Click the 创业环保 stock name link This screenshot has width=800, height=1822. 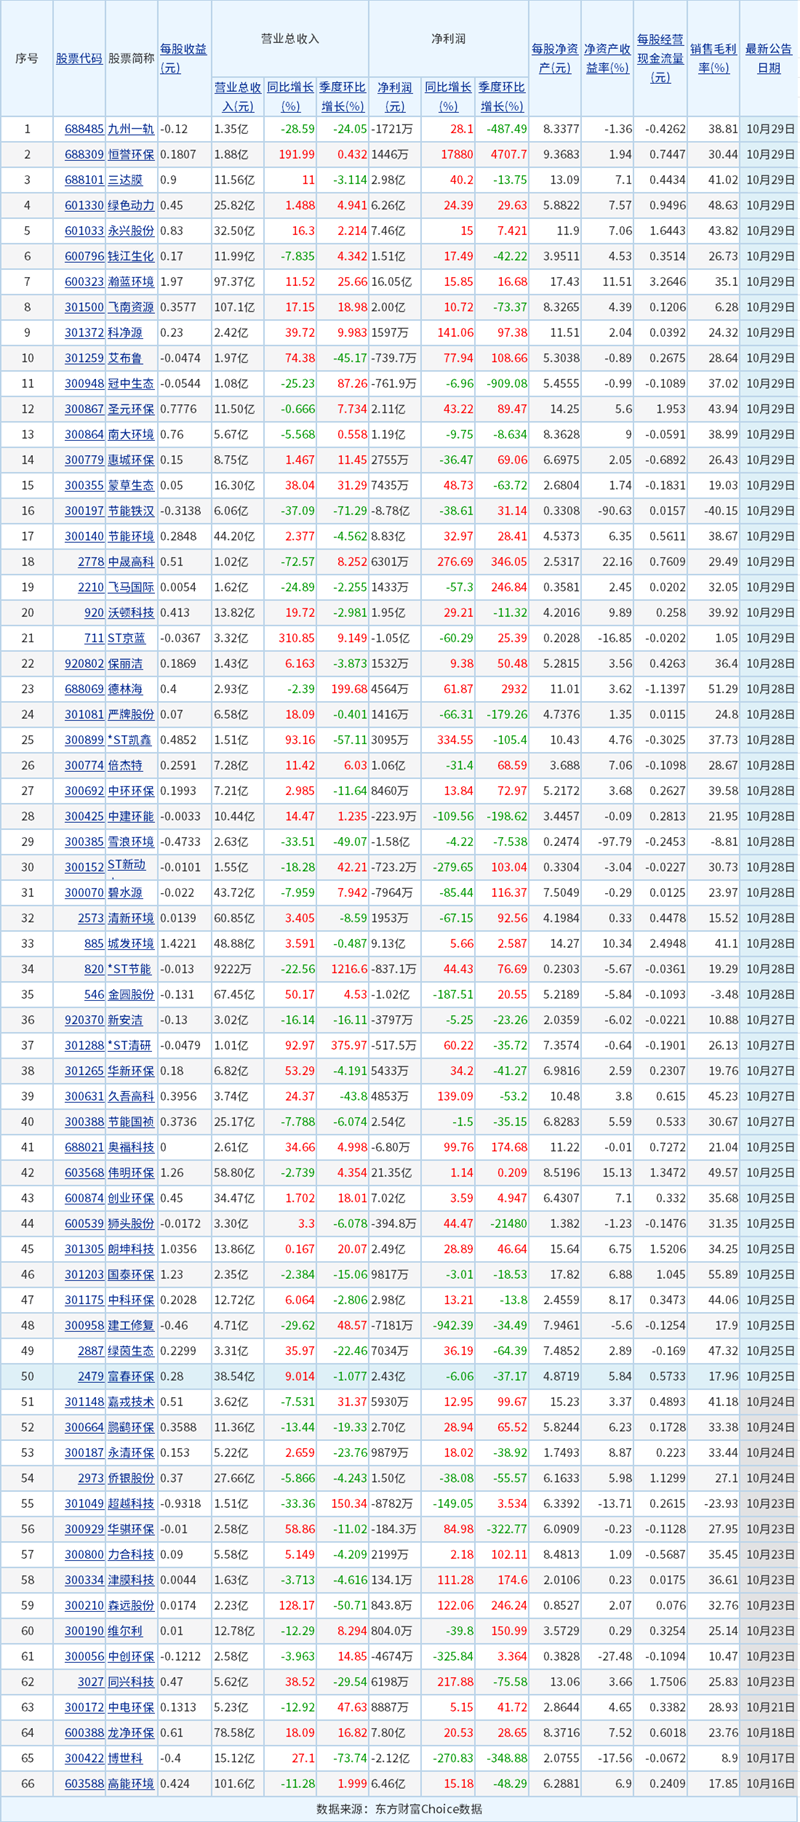(x=131, y=1198)
